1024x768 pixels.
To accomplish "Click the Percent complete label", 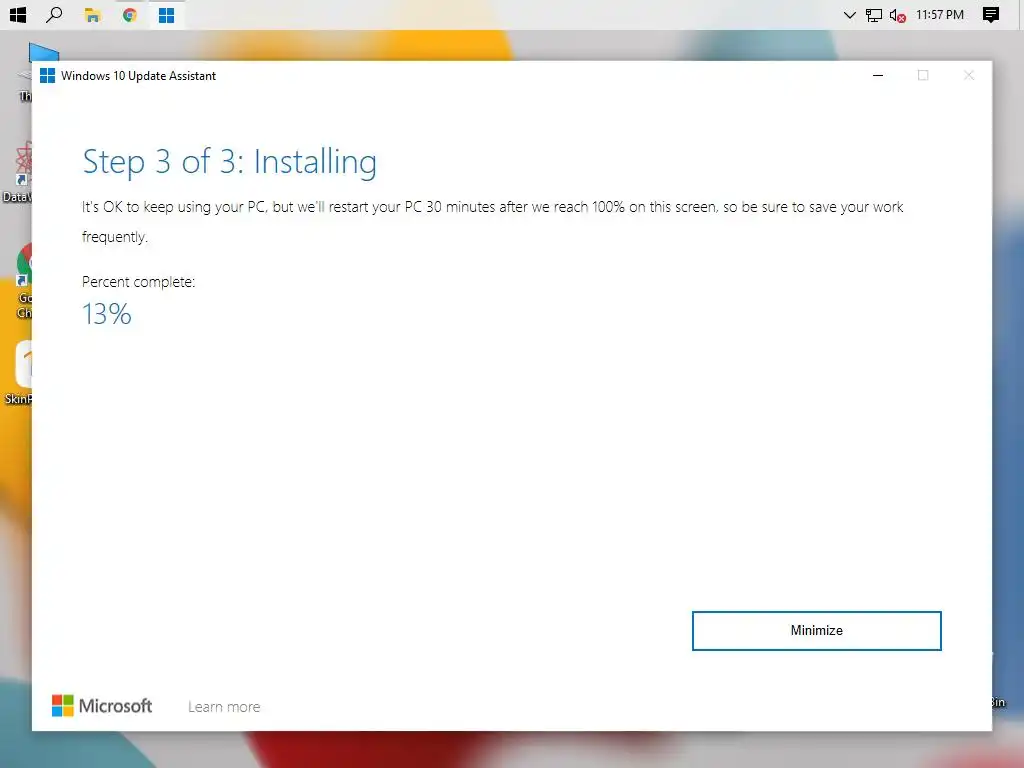I will [138, 282].
